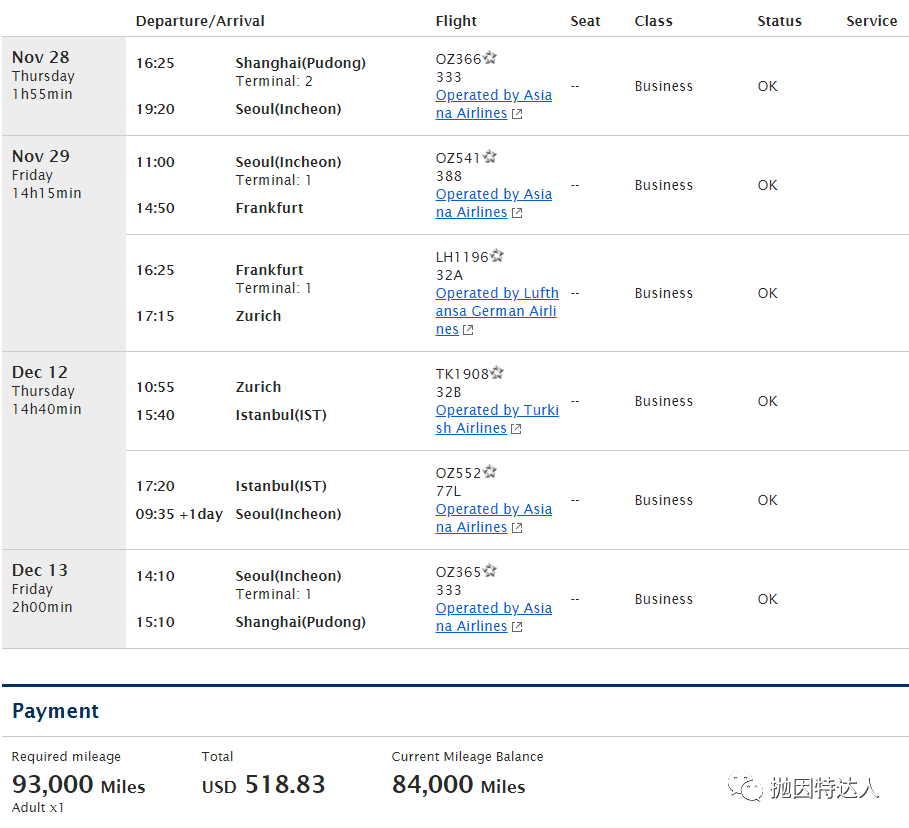909x828 pixels.
Task: Click the Payment section heading
Action: coord(56,711)
